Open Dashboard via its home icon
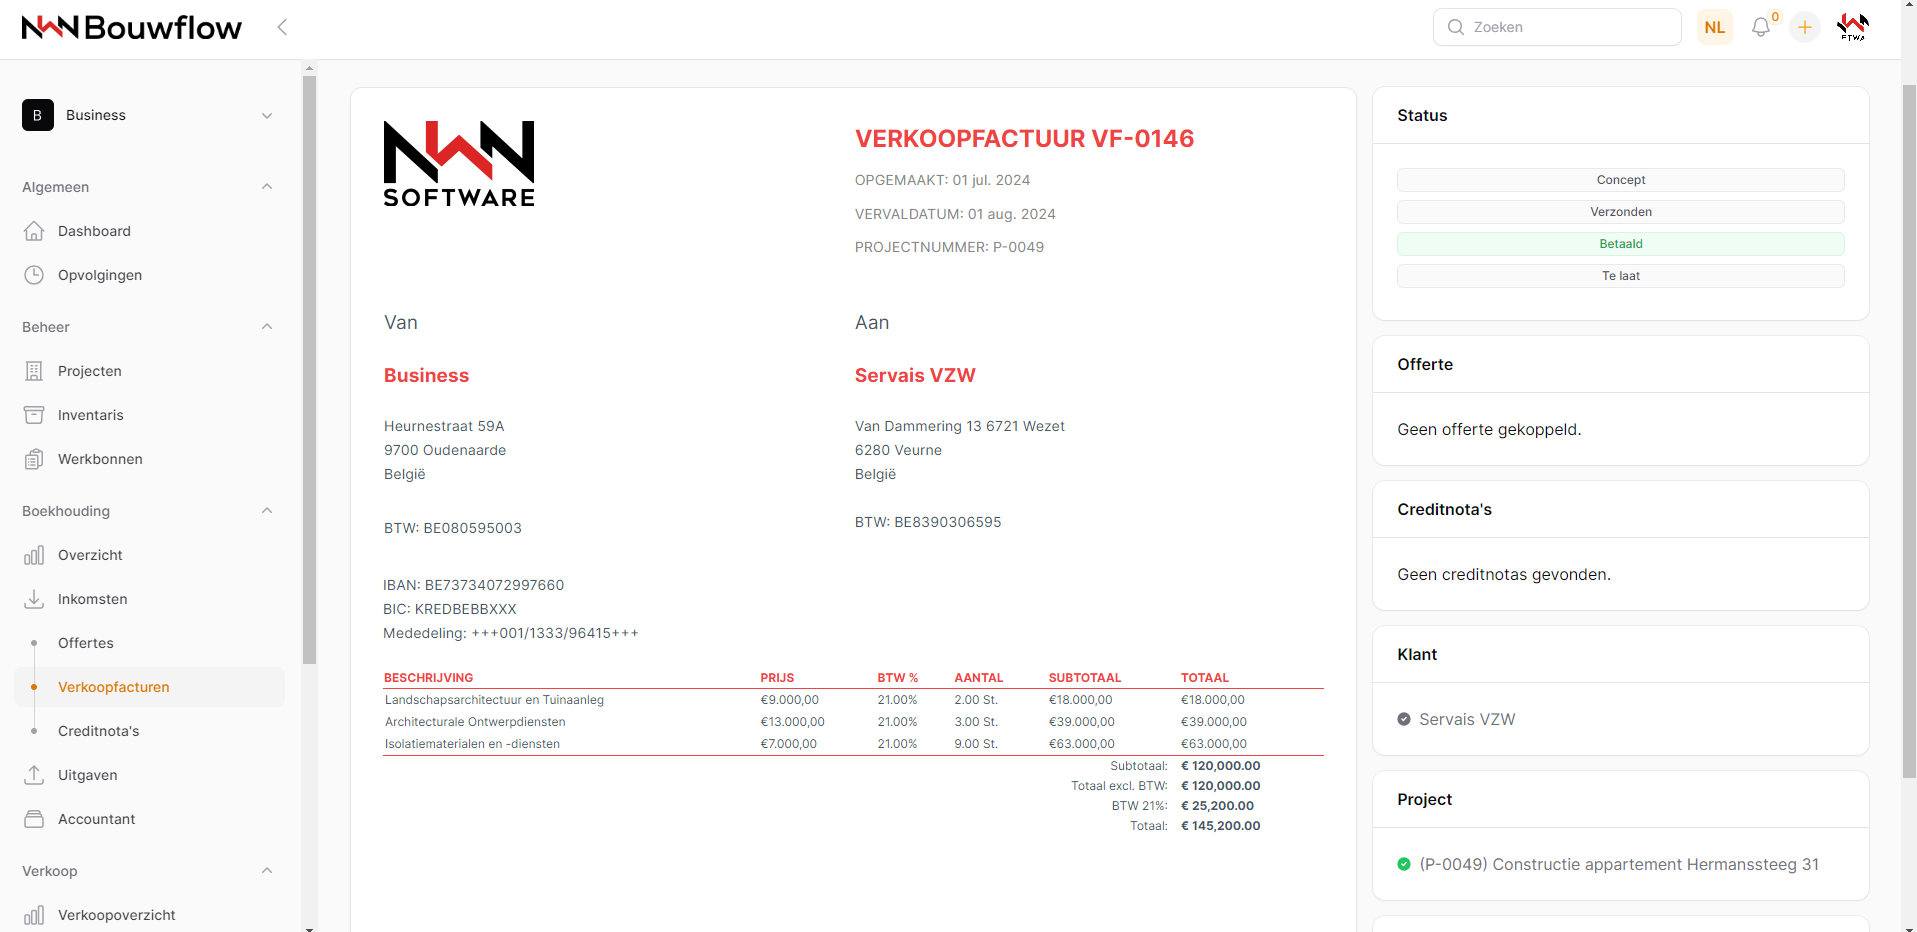 (x=34, y=231)
